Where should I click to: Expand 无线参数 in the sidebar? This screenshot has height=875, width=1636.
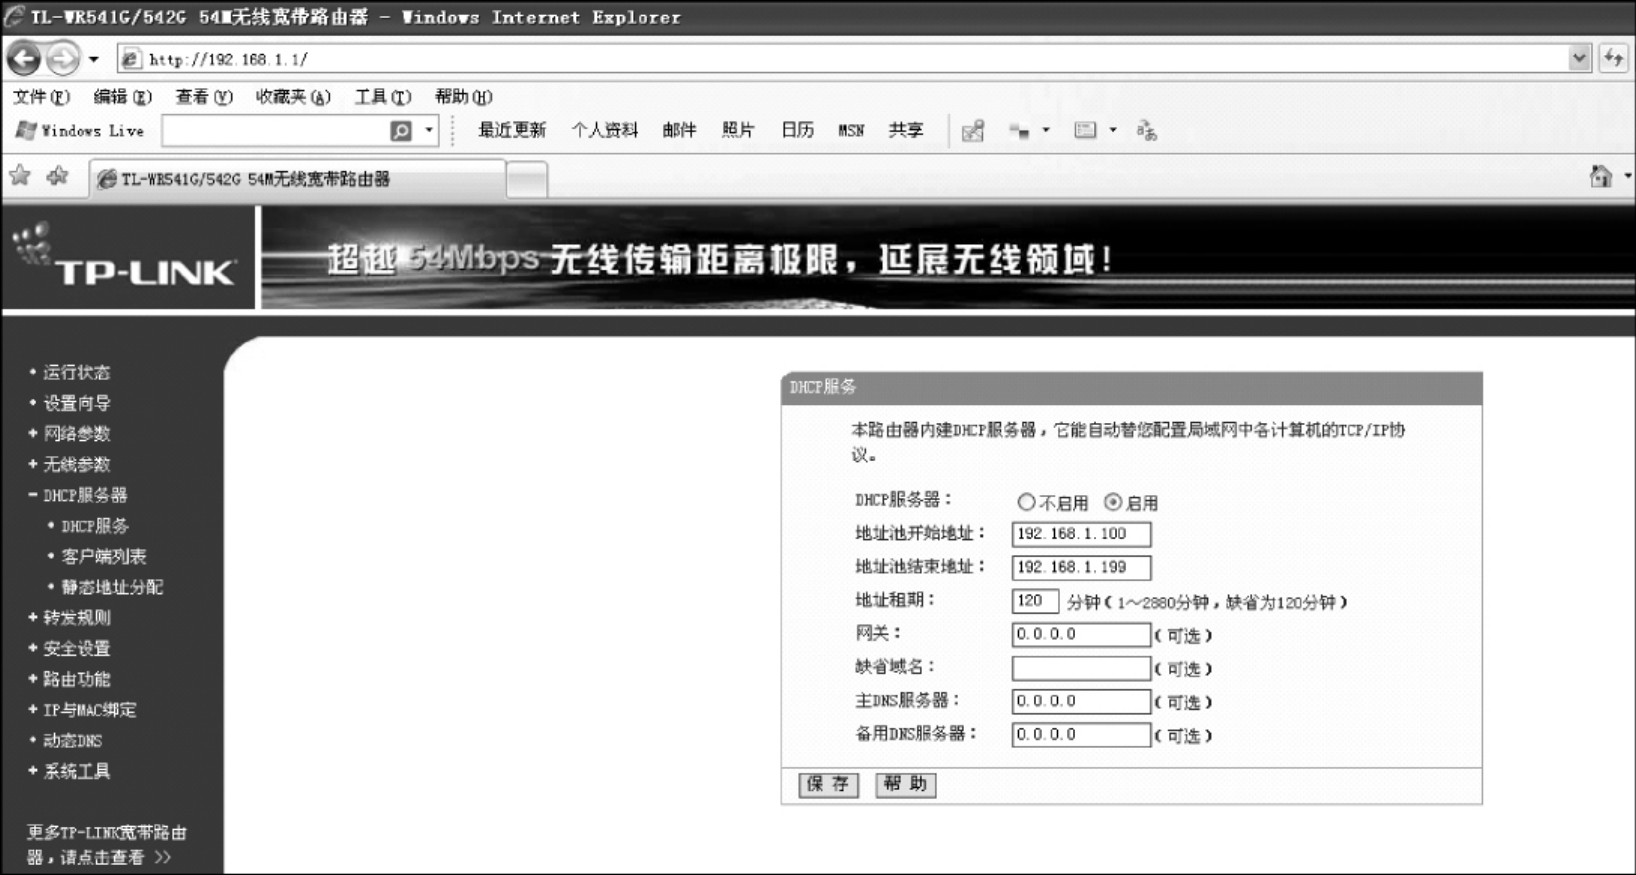coord(76,465)
